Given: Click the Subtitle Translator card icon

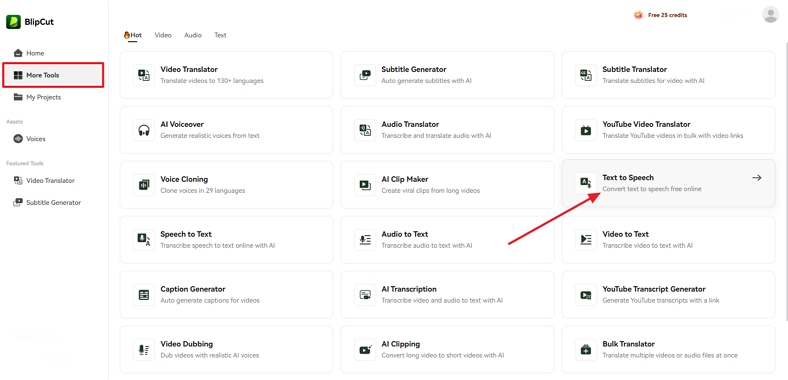Looking at the screenshot, I should (586, 75).
